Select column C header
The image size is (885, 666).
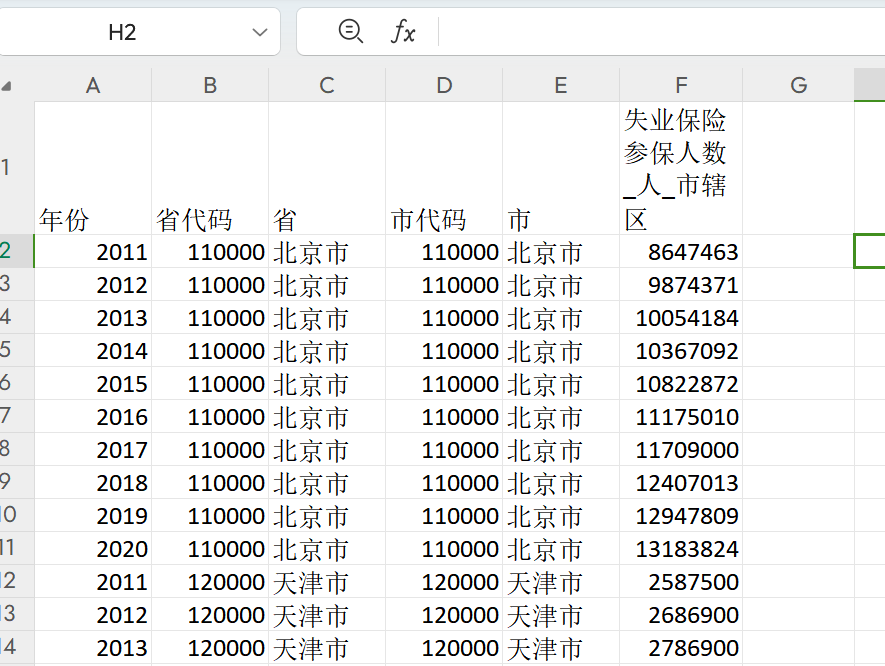click(327, 85)
